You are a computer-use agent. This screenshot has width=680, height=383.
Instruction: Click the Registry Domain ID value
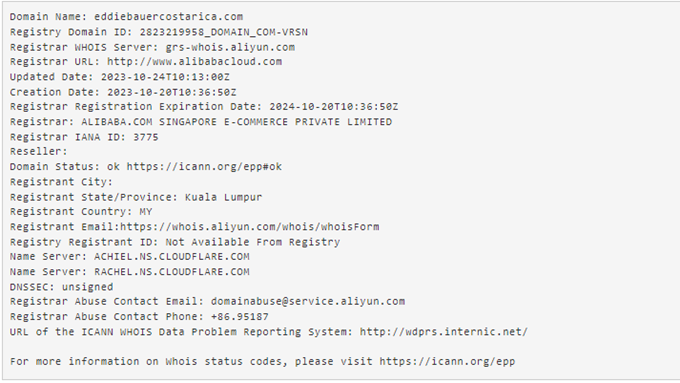point(224,32)
